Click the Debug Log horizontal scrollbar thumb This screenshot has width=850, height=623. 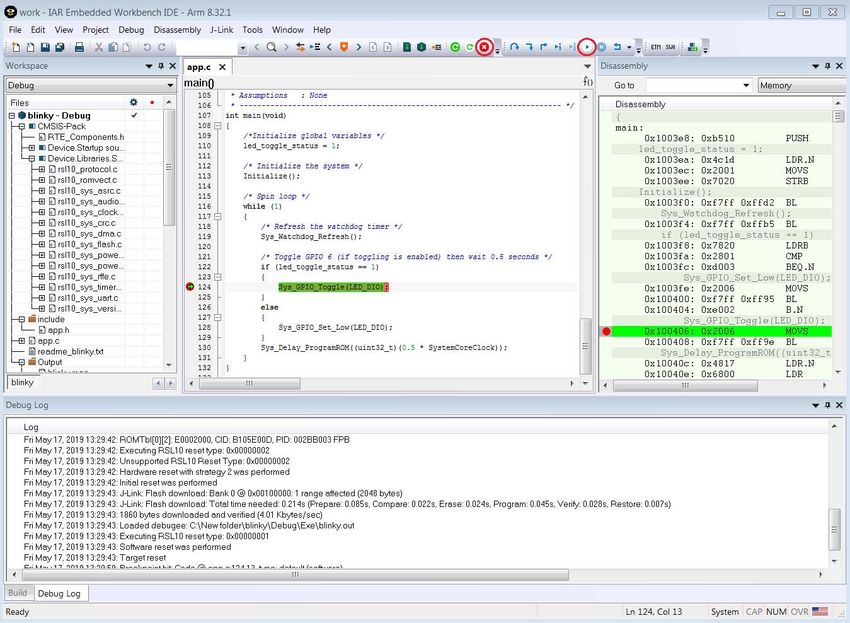click(295, 574)
